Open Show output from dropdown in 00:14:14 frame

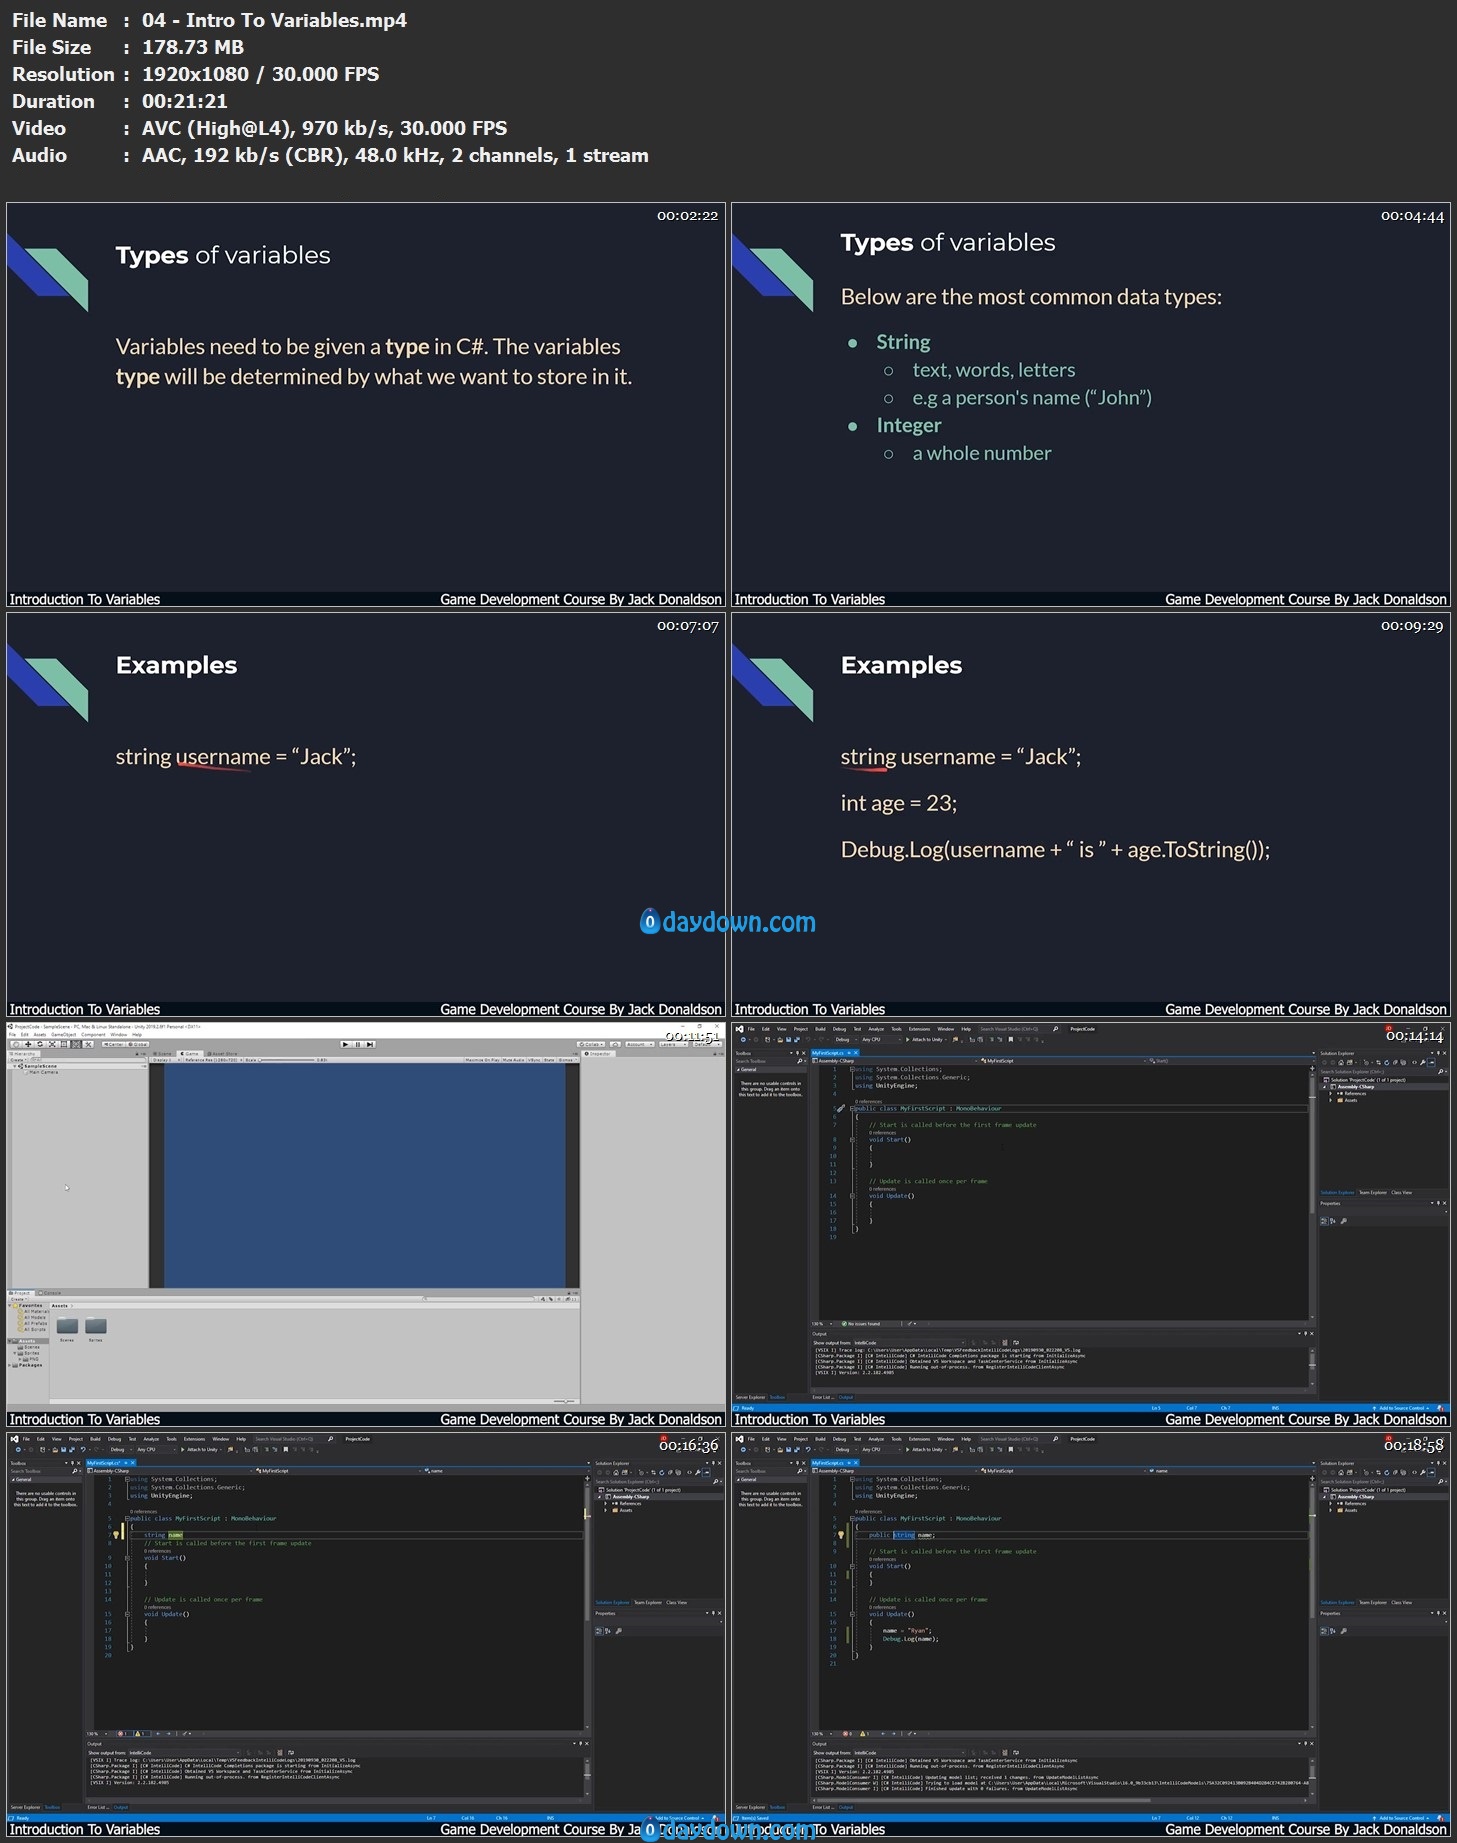(x=909, y=1343)
